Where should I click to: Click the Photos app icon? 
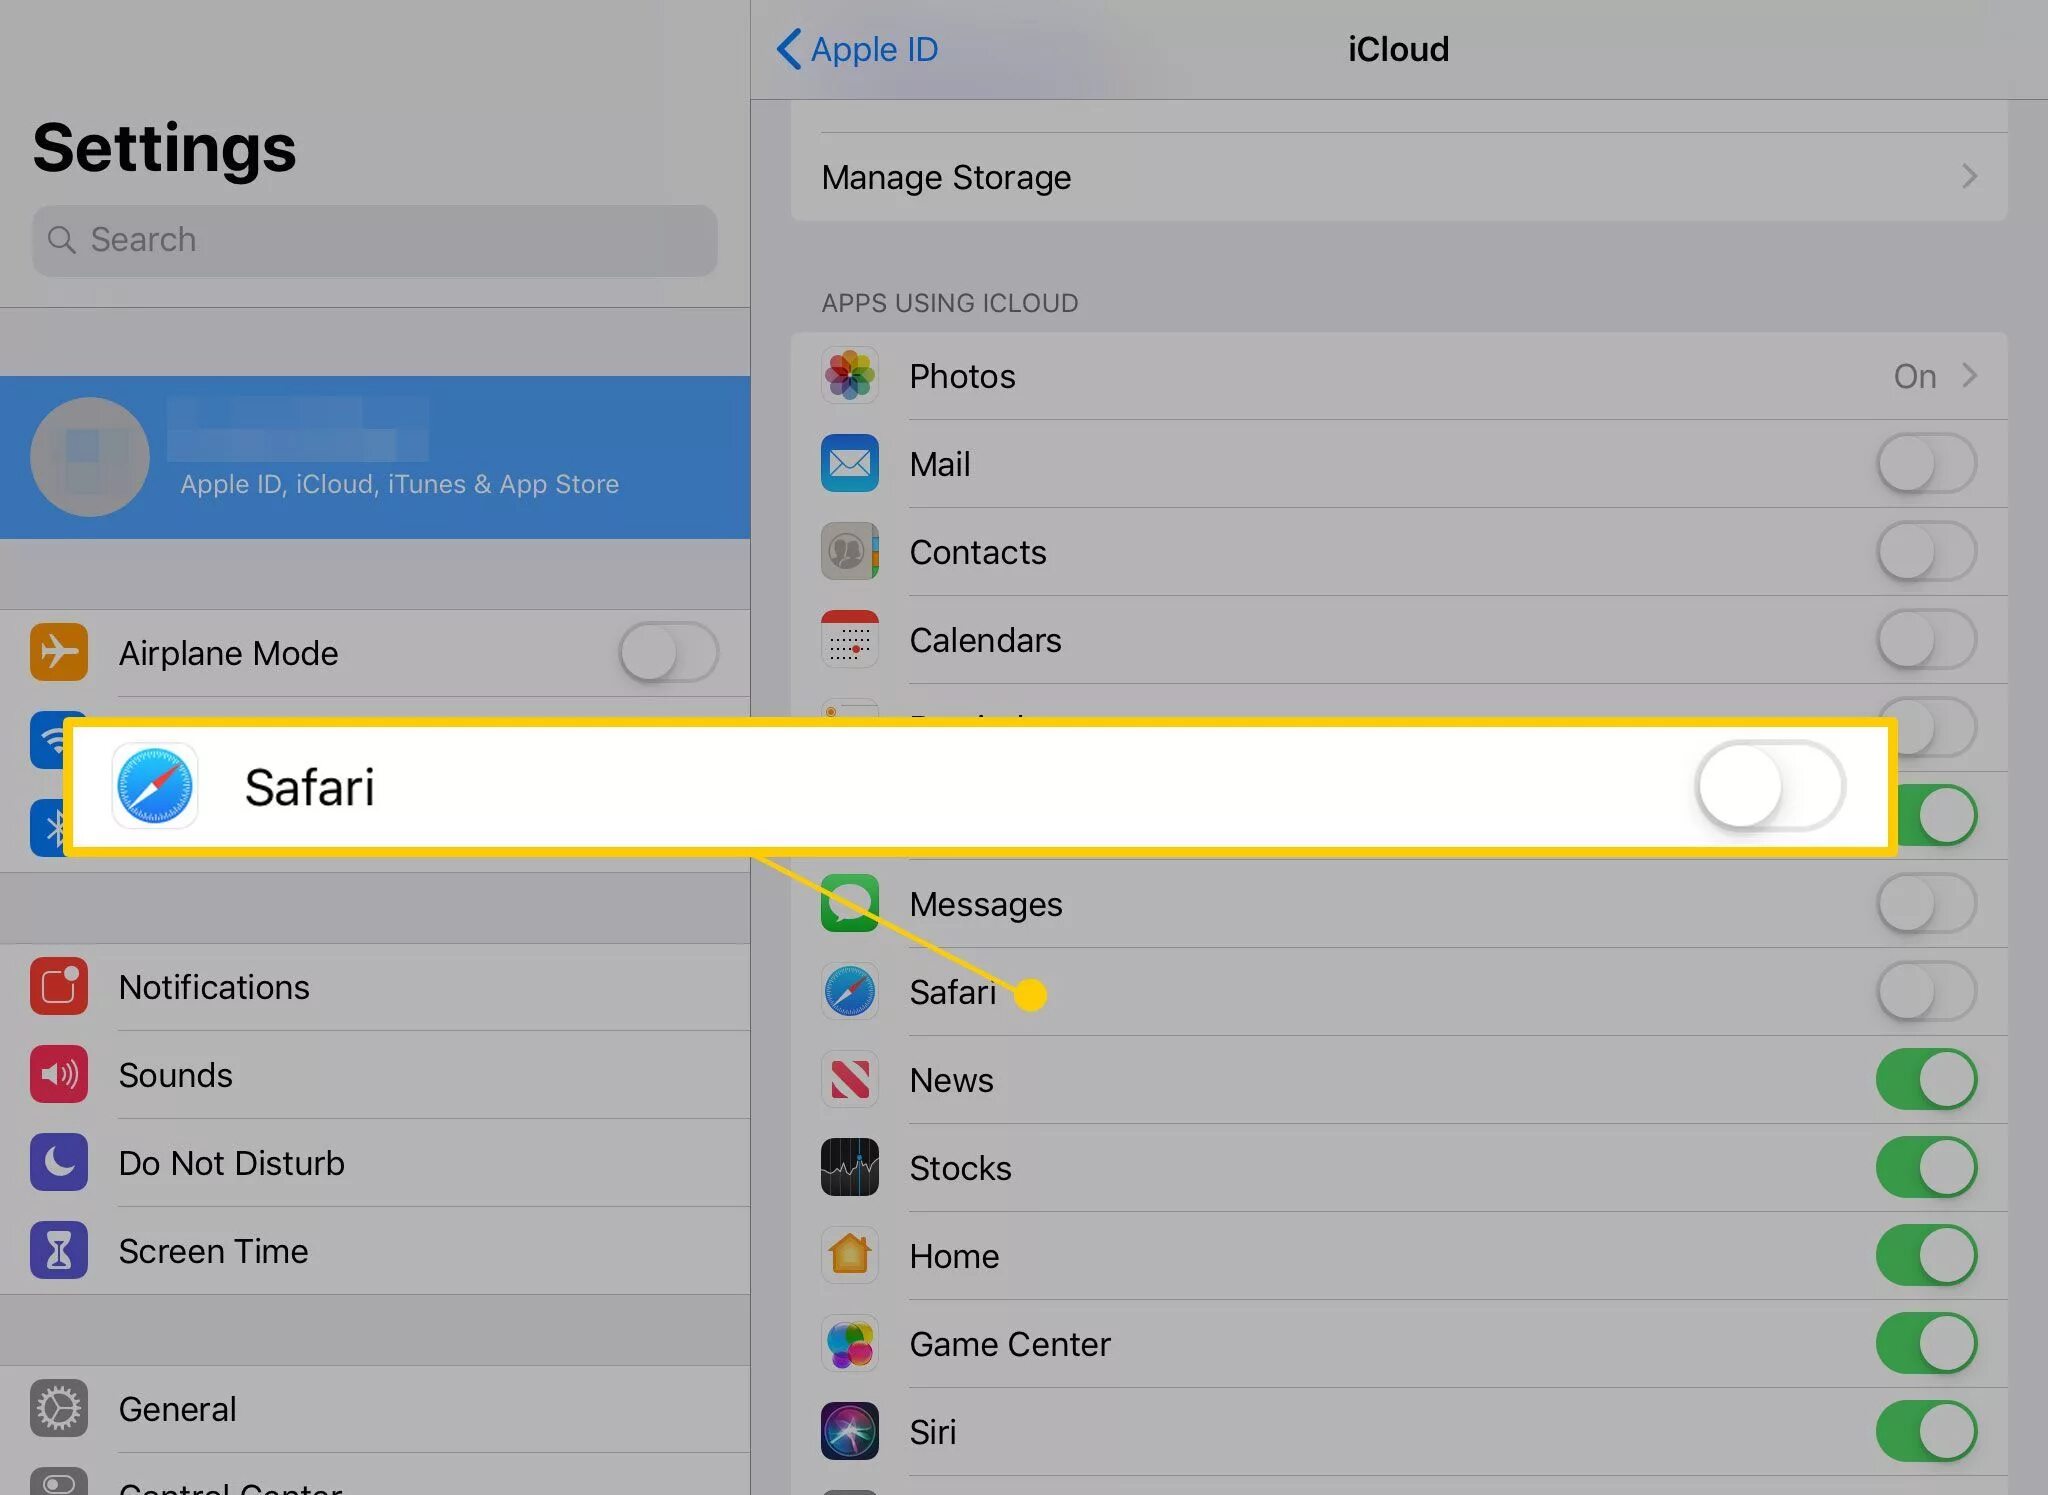point(849,376)
